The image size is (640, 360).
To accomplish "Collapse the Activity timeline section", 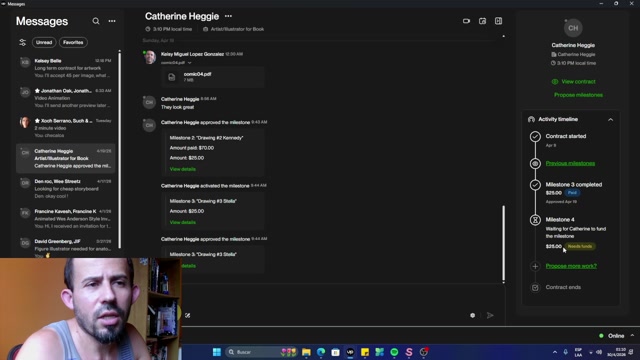I will click(611, 120).
